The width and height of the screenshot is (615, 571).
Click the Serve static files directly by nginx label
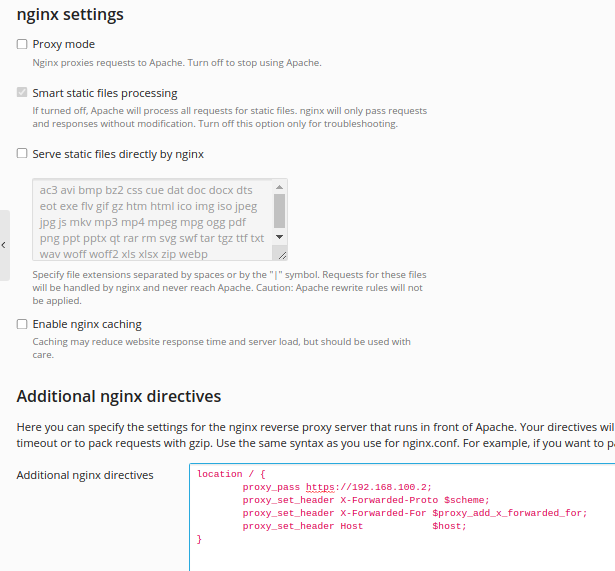coord(118,154)
